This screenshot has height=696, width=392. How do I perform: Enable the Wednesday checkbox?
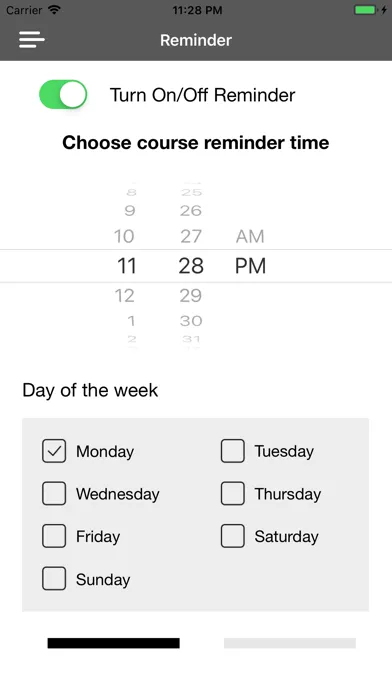tap(54, 494)
